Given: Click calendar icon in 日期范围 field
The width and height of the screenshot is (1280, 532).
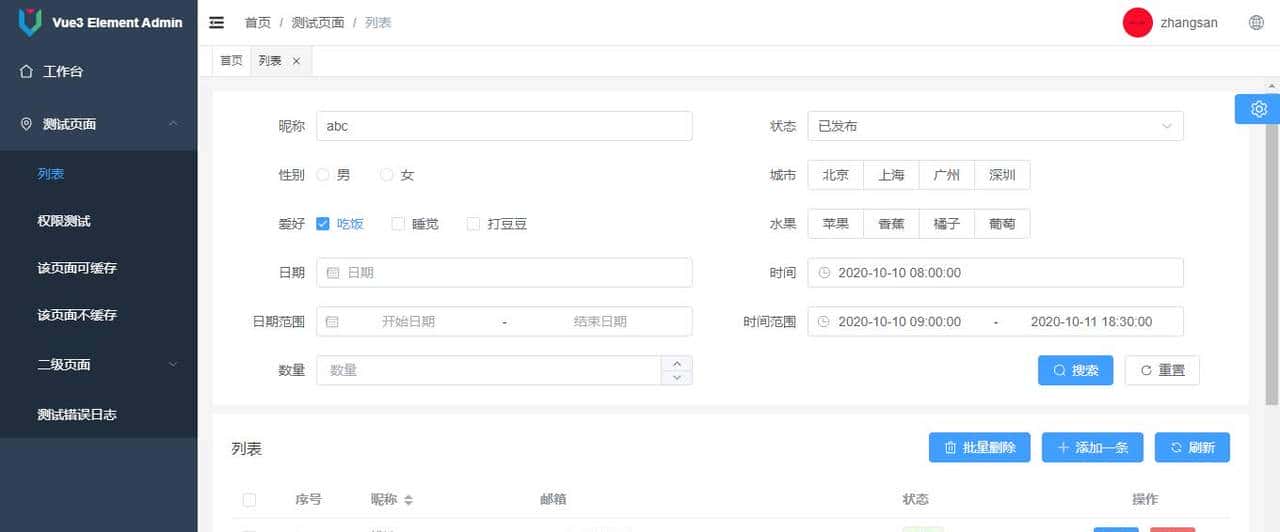Looking at the screenshot, I should [x=333, y=321].
